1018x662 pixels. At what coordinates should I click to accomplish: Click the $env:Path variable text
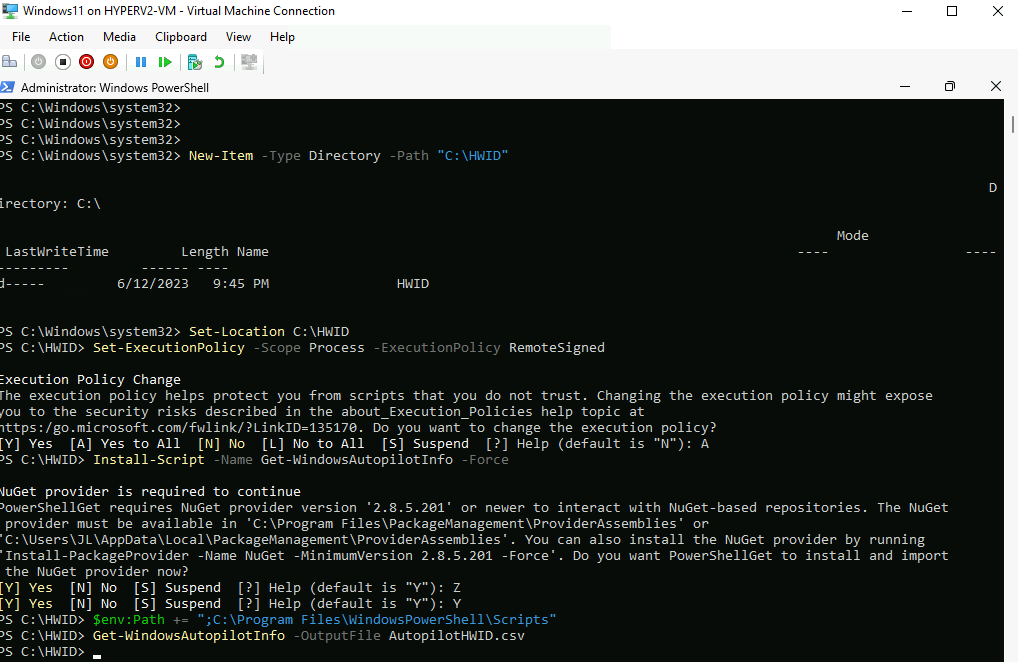[x=129, y=620]
